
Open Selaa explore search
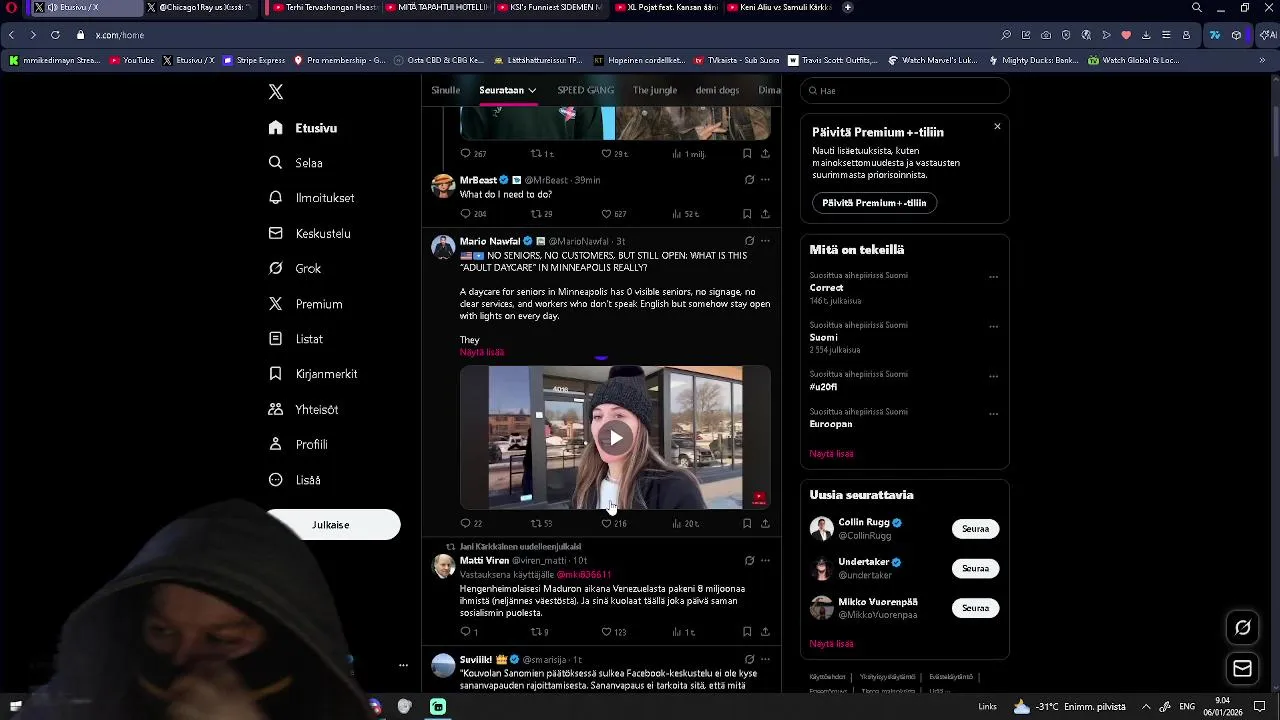tap(296, 163)
